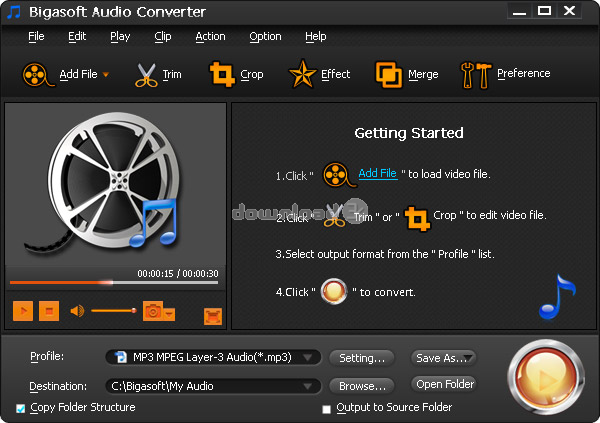This screenshot has width=600, height=423.
Task: Click the blue music note app icon in title bar
Action: 14,12
